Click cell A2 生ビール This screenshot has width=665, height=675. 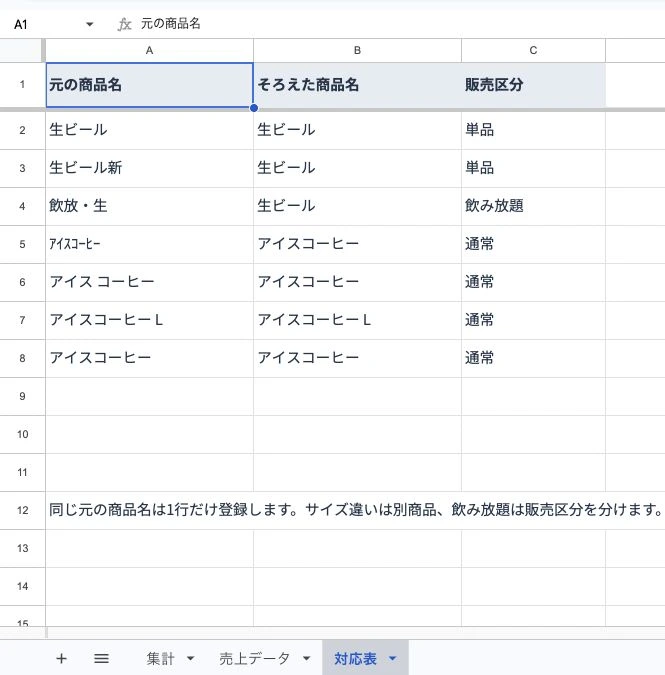[149, 130]
